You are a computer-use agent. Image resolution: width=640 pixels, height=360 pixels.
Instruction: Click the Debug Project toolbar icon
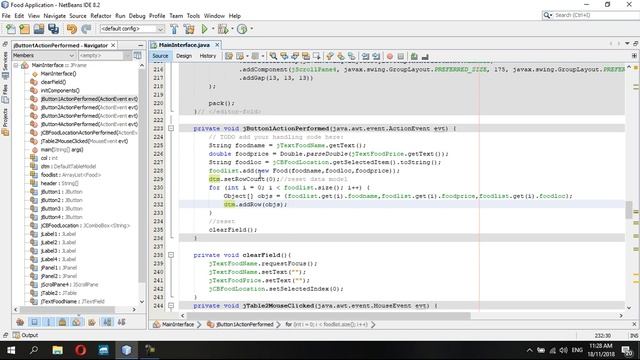222,29
